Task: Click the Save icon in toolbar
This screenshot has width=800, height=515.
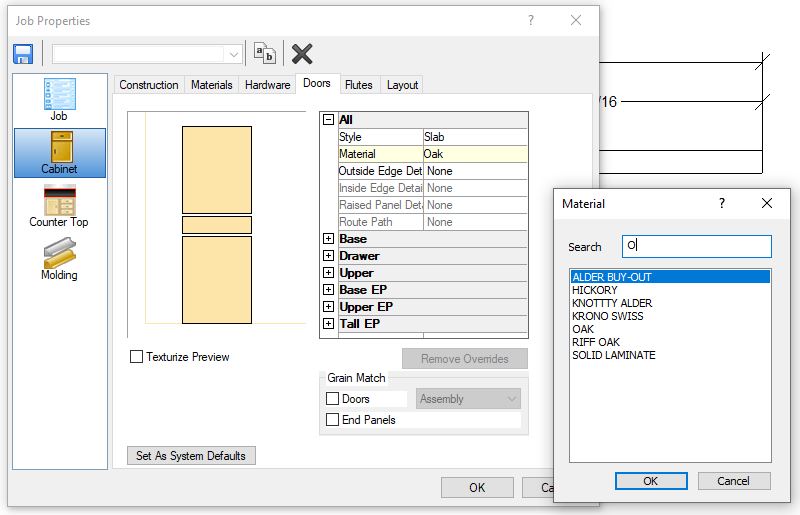Action: click(23, 54)
